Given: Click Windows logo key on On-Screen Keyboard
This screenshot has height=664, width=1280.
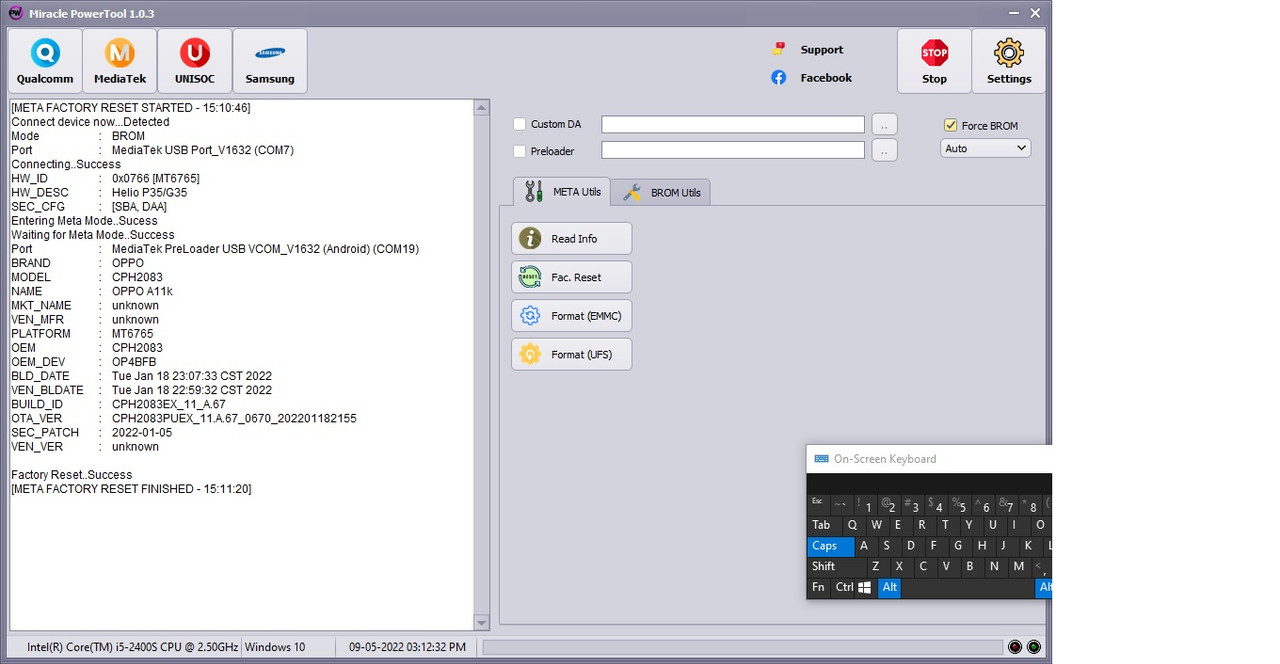Looking at the screenshot, I should click(x=865, y=588).
